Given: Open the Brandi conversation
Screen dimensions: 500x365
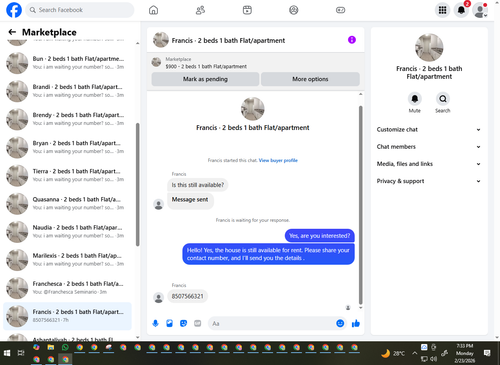Looking at the screenshot, I should (68, 91).
